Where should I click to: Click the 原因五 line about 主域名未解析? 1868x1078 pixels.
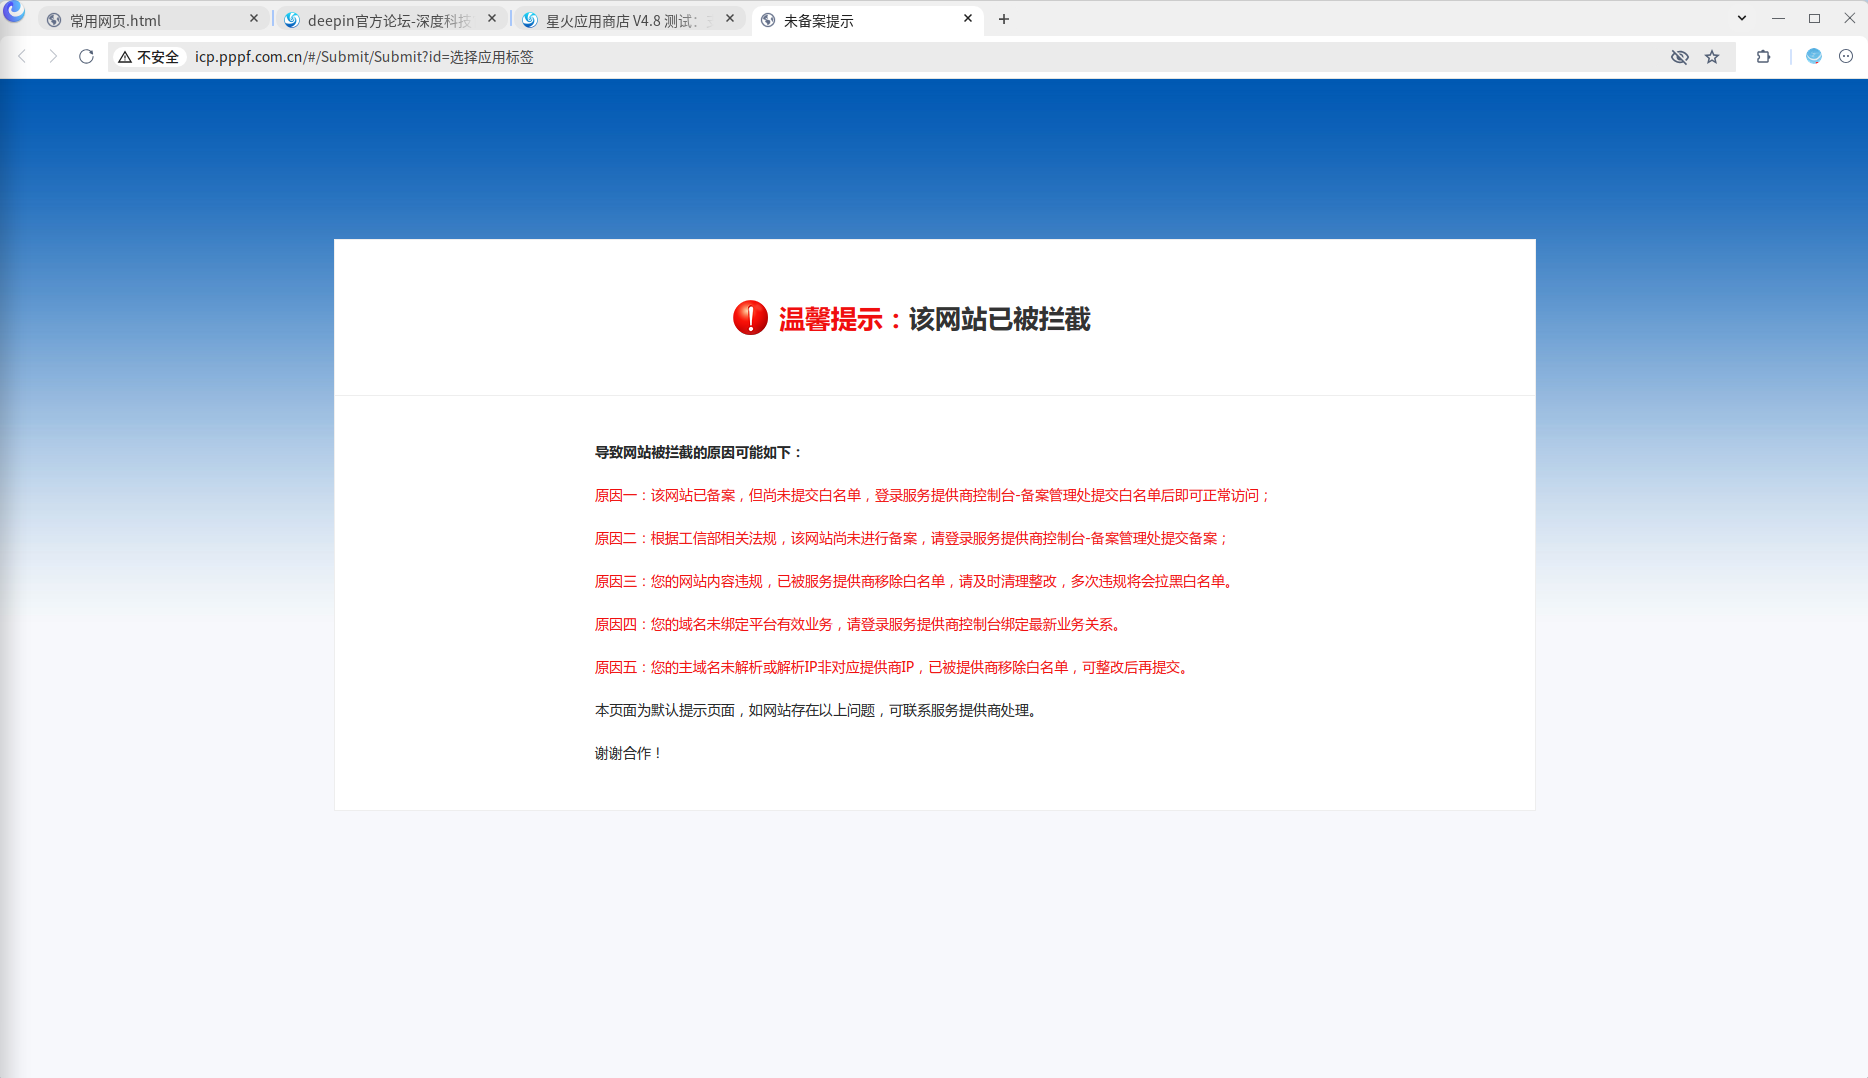pos(893,668)
